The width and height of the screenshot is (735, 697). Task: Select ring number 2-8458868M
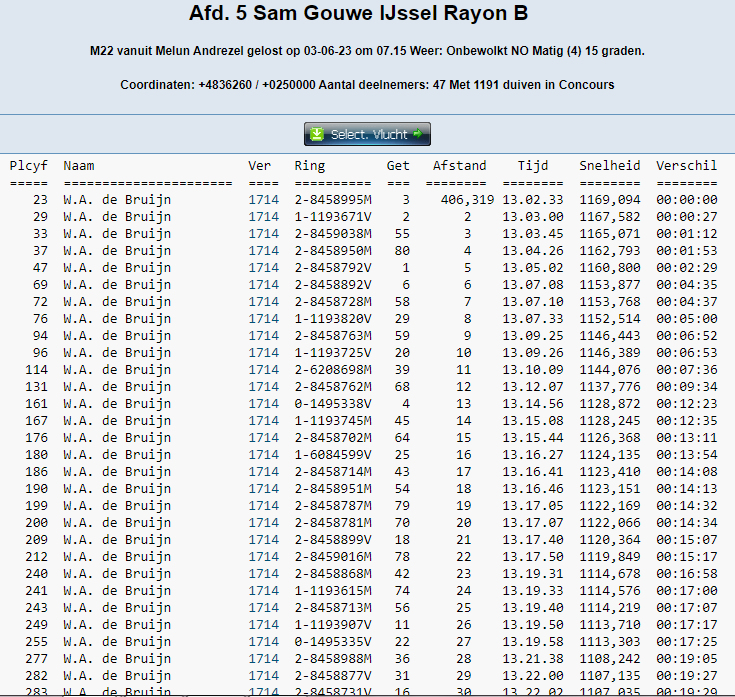tap(333, 574)
